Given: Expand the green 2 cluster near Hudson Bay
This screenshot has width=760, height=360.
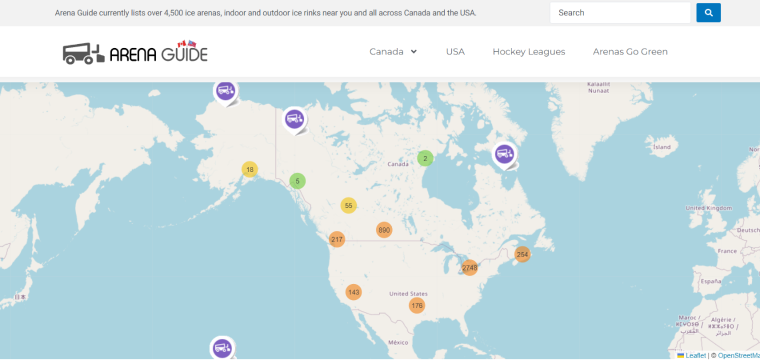Looking at the screenshot, I should (x=425, y=158).
